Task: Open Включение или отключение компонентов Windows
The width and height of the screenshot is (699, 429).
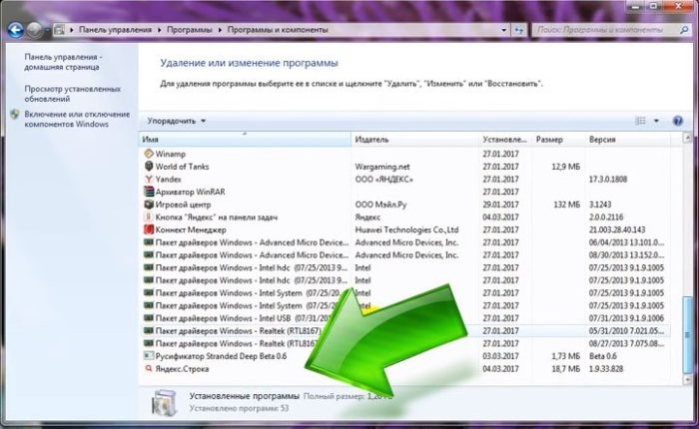Action: point(77,119)
